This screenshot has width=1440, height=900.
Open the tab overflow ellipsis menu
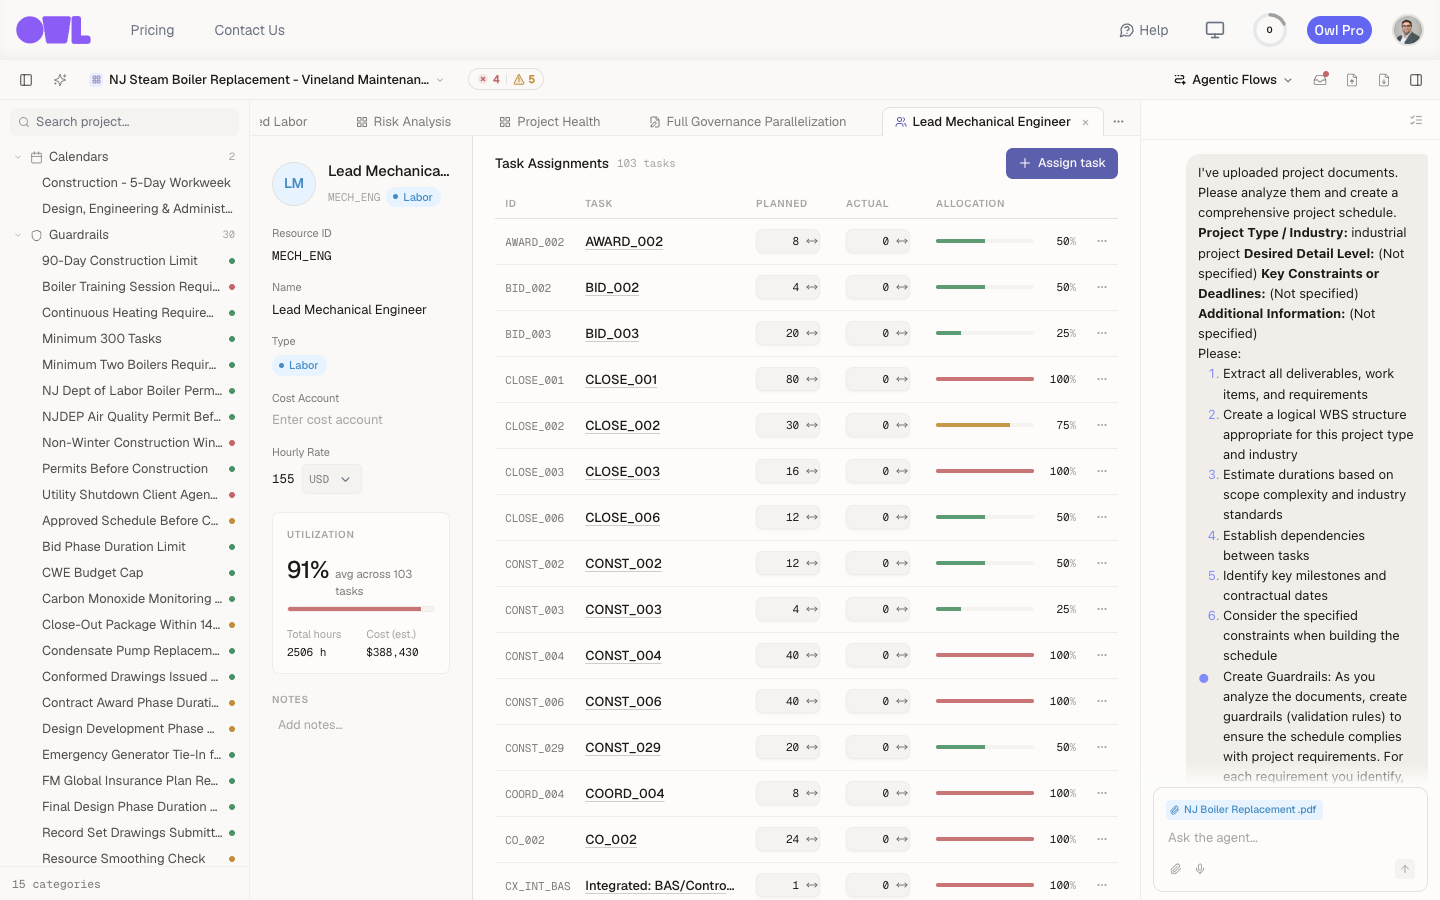[1119, 122]
